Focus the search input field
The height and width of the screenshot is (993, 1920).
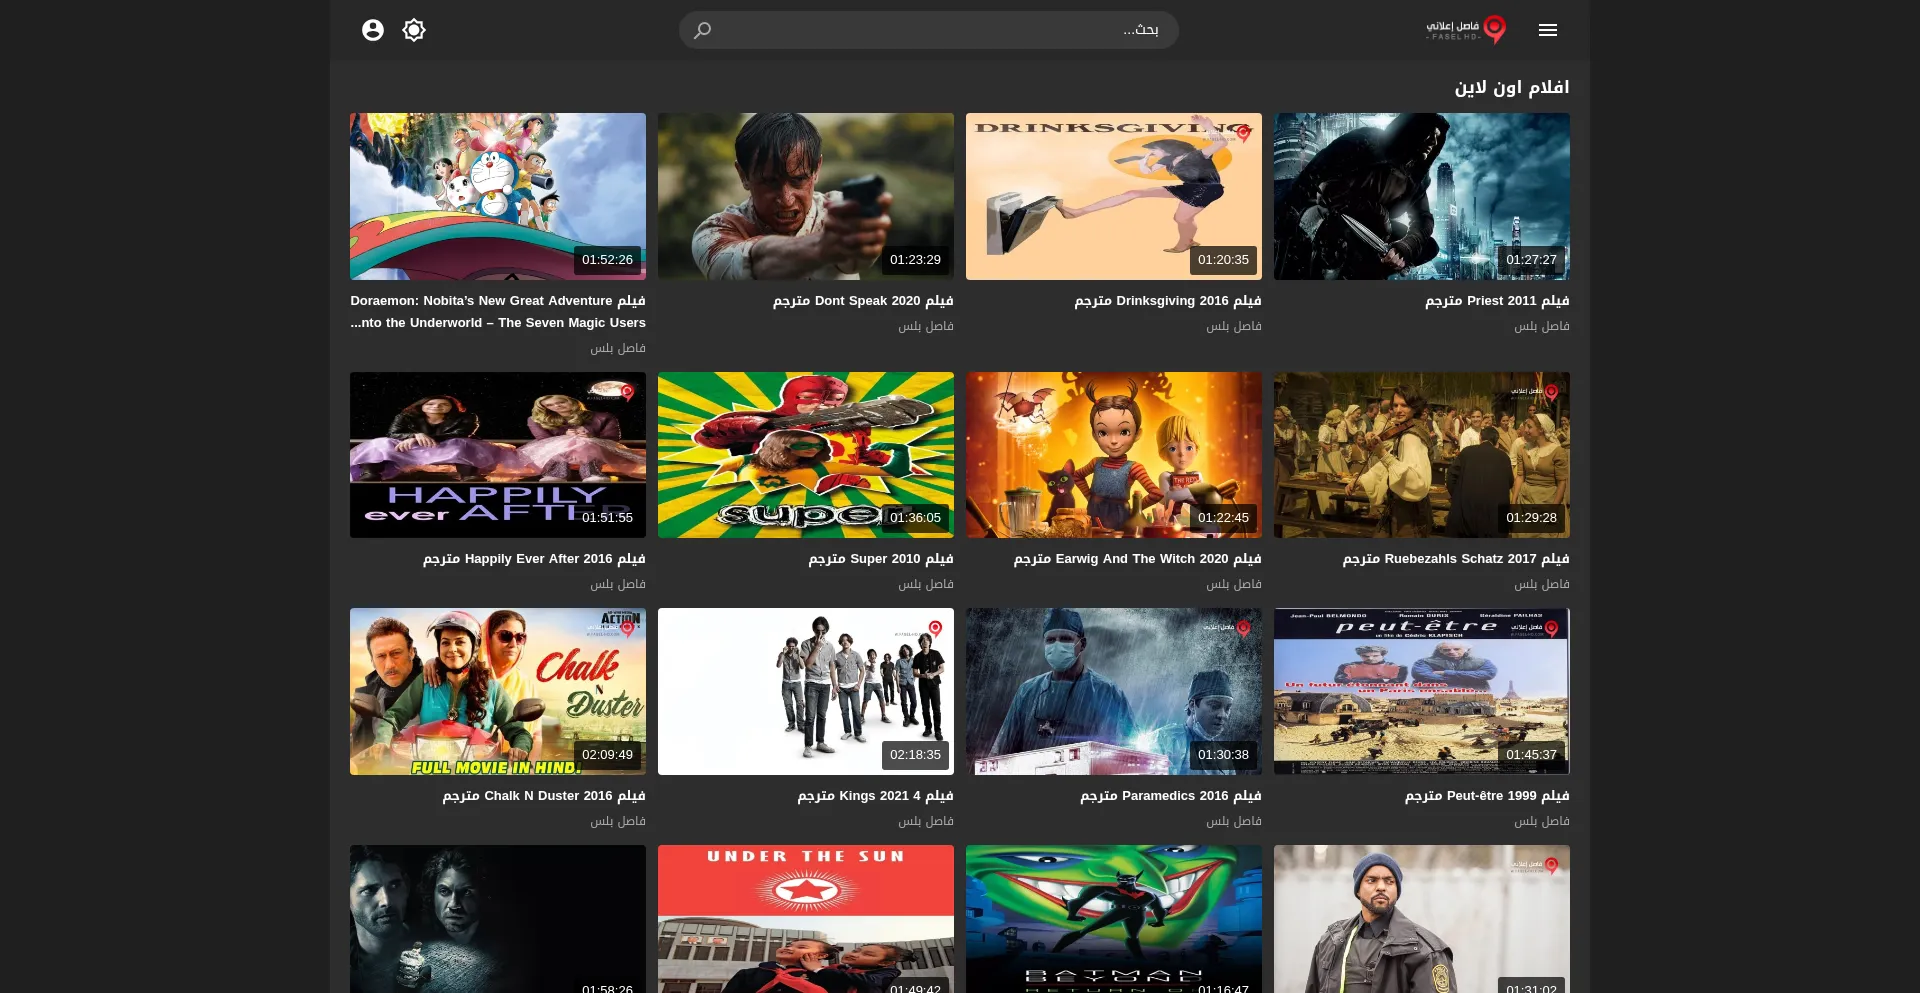[928, 30]
